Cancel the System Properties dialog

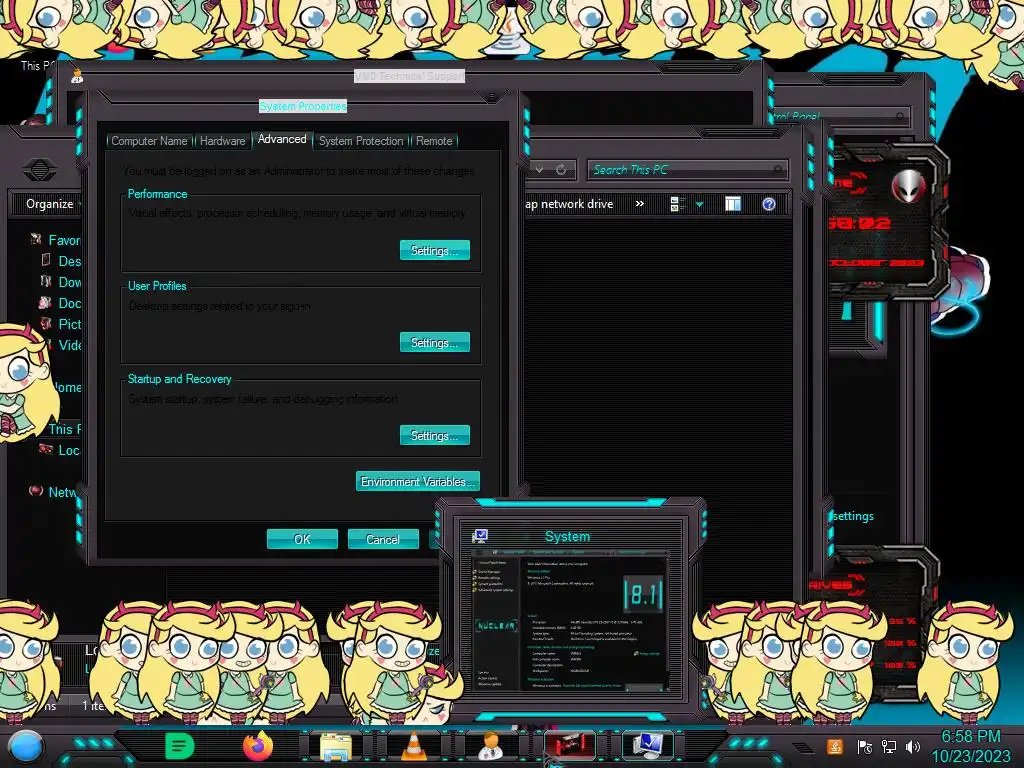(x=383, y=539)
